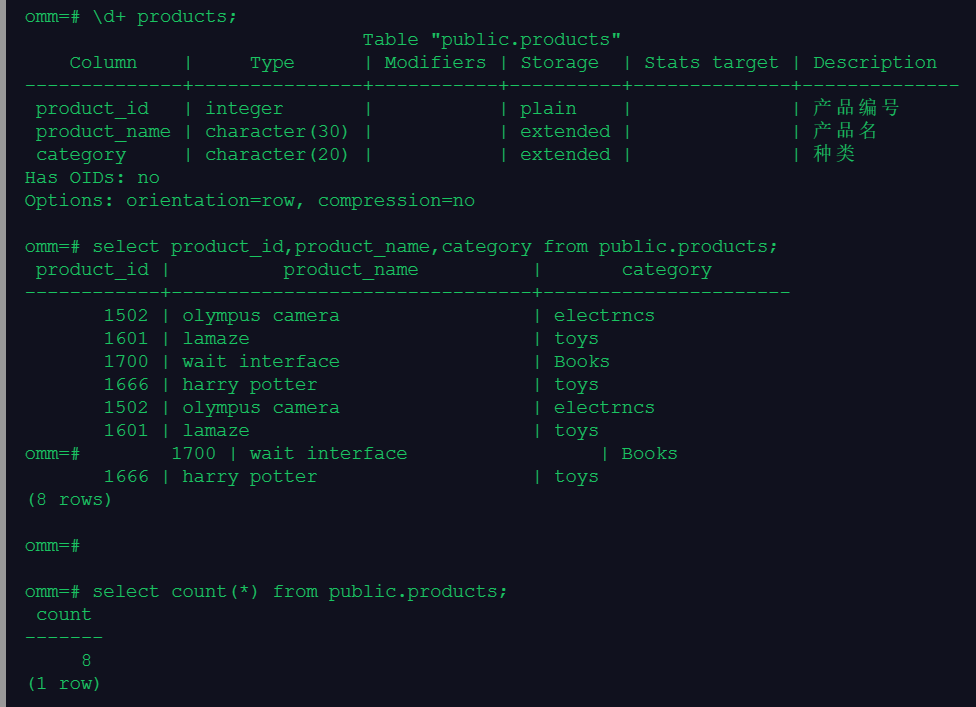Click the "count" result column header
This screenshot has width=976, height=707.
[x=64, y=615]
